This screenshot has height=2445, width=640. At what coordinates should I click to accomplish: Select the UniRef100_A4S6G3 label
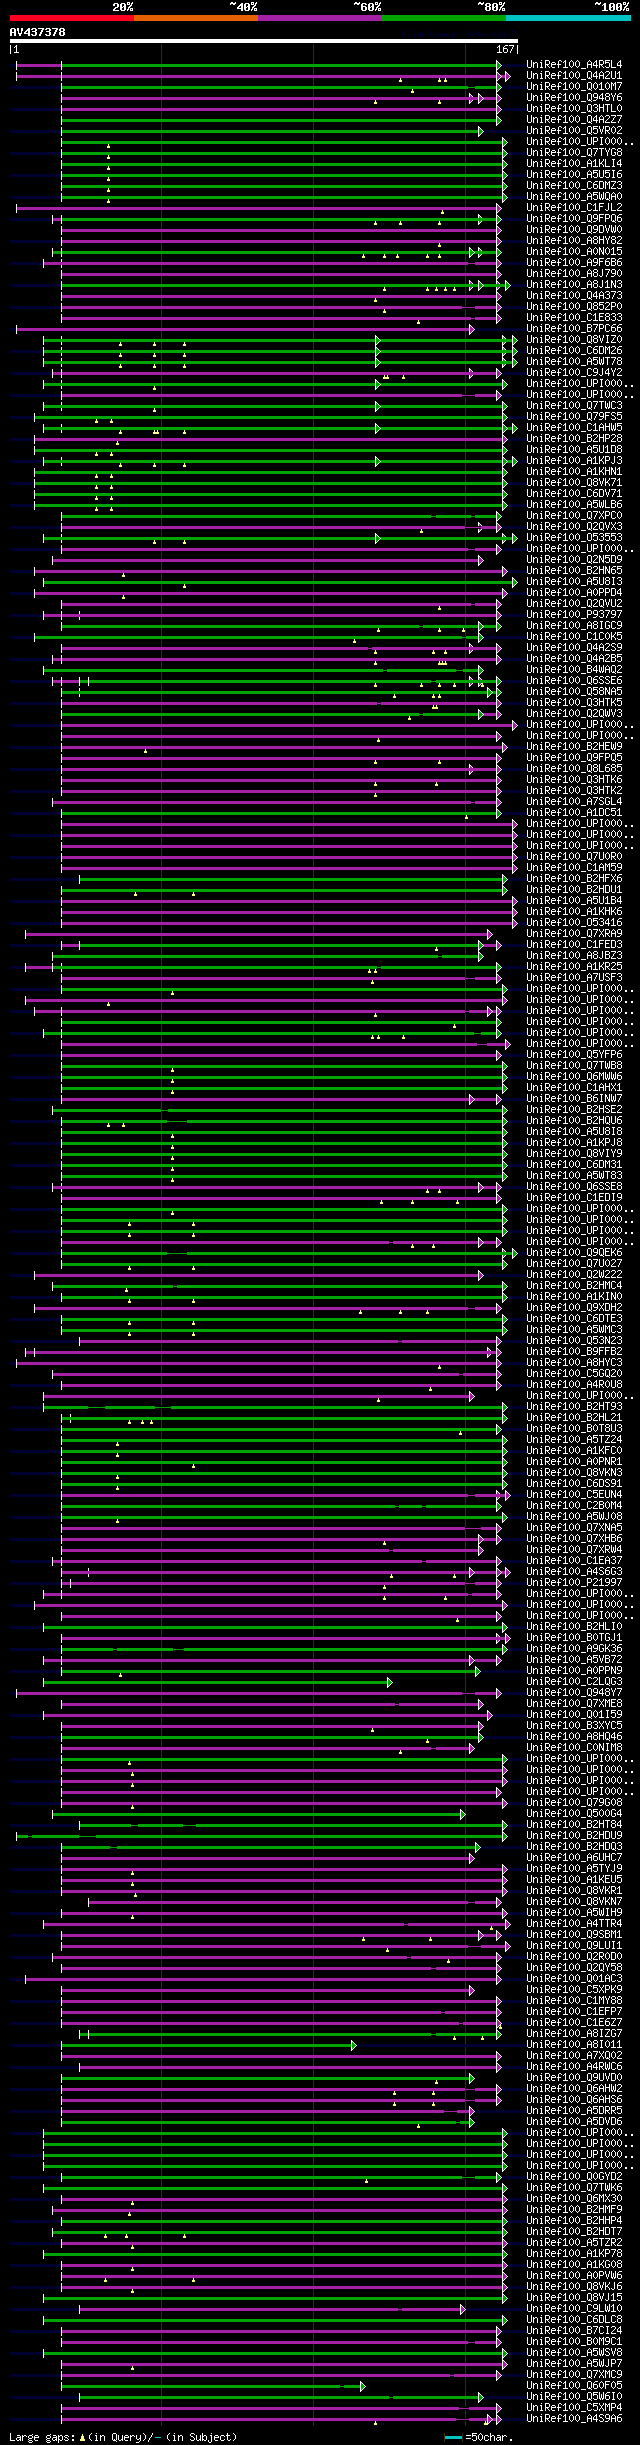574,1572
